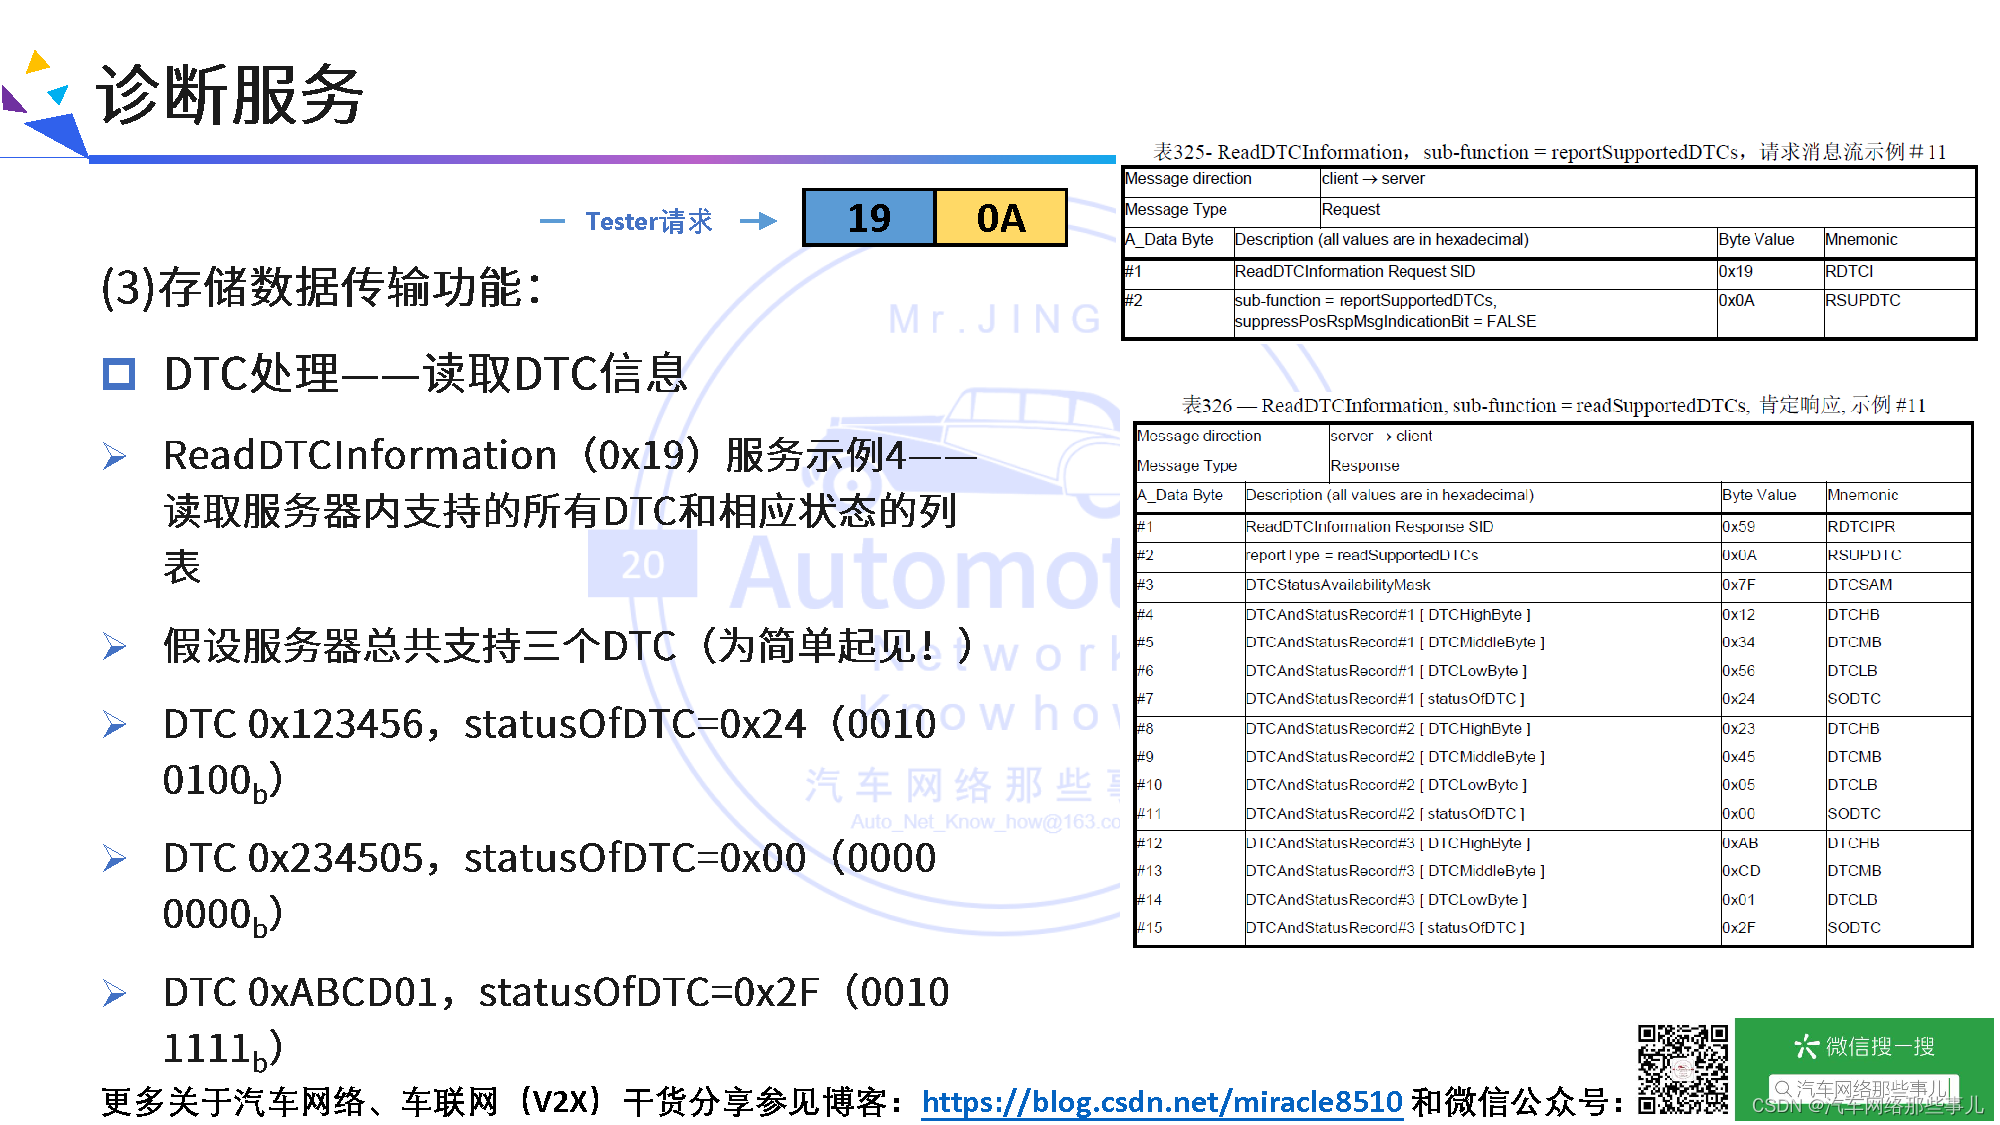The height and width of the screenshot is (1125, 2000).
Task: Click arrow bullet before 假设服务器 line
Action: pyautogui.click(x=115, y=647)
